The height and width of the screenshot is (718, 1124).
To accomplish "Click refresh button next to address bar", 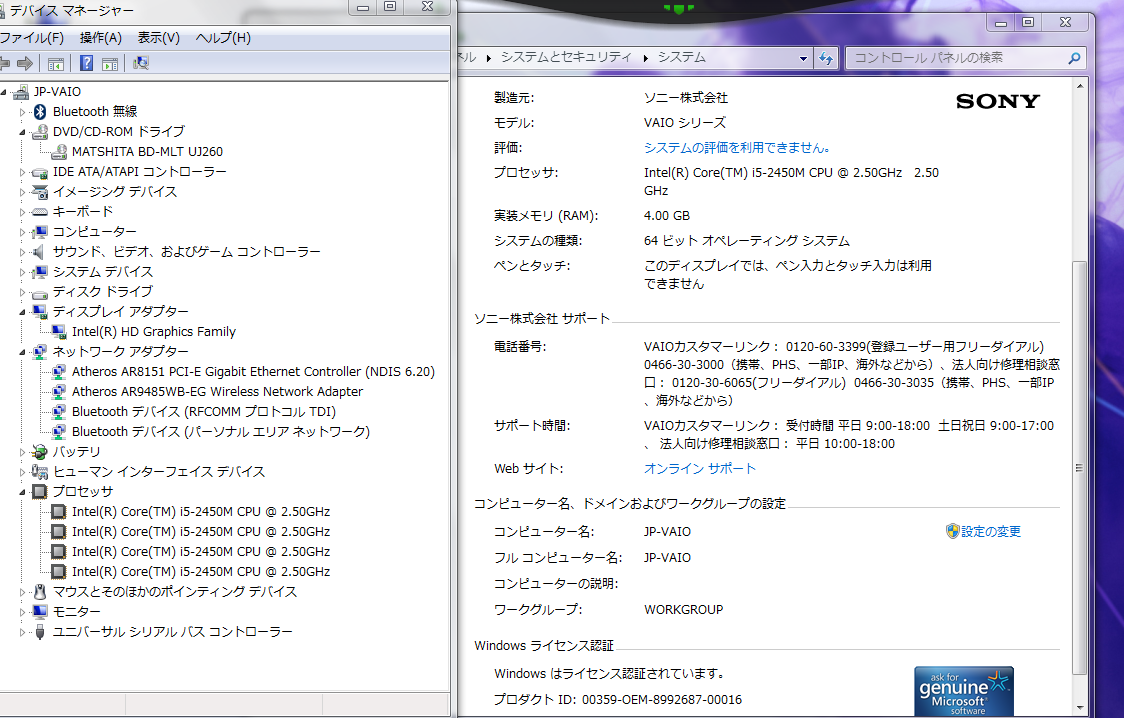I will click(x=826, y=58).
